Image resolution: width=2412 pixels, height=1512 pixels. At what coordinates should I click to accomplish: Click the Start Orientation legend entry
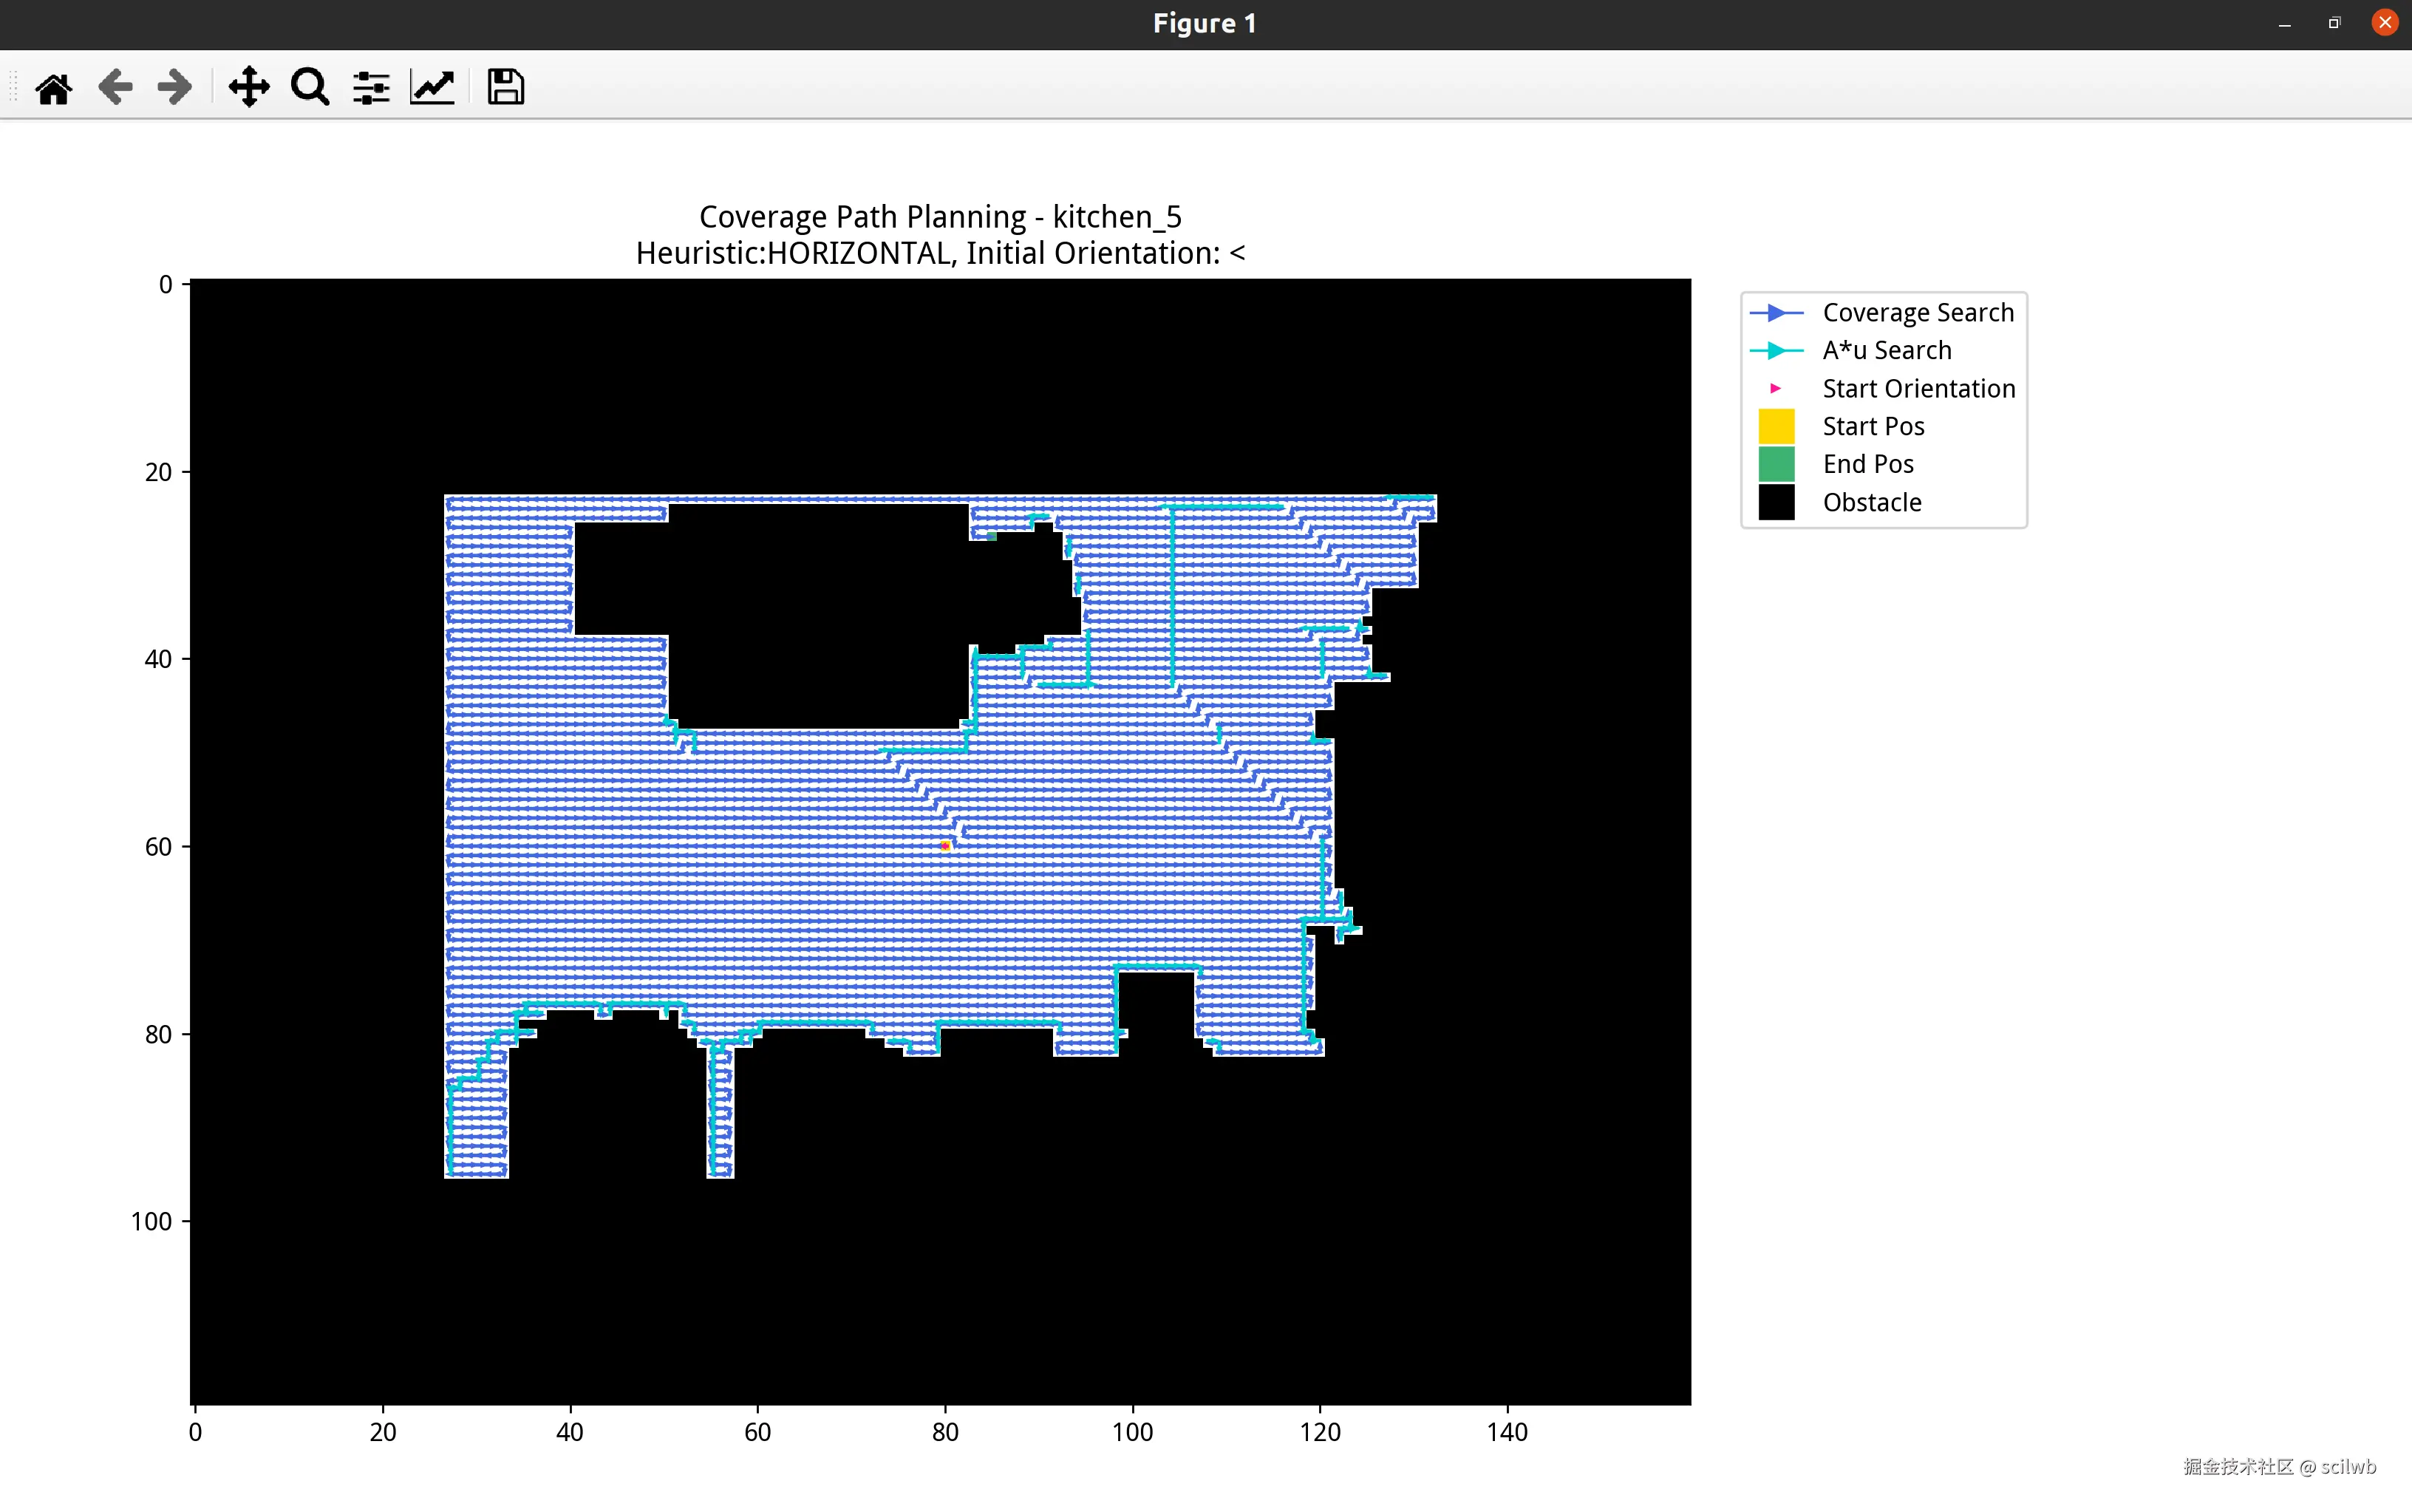1918,389
